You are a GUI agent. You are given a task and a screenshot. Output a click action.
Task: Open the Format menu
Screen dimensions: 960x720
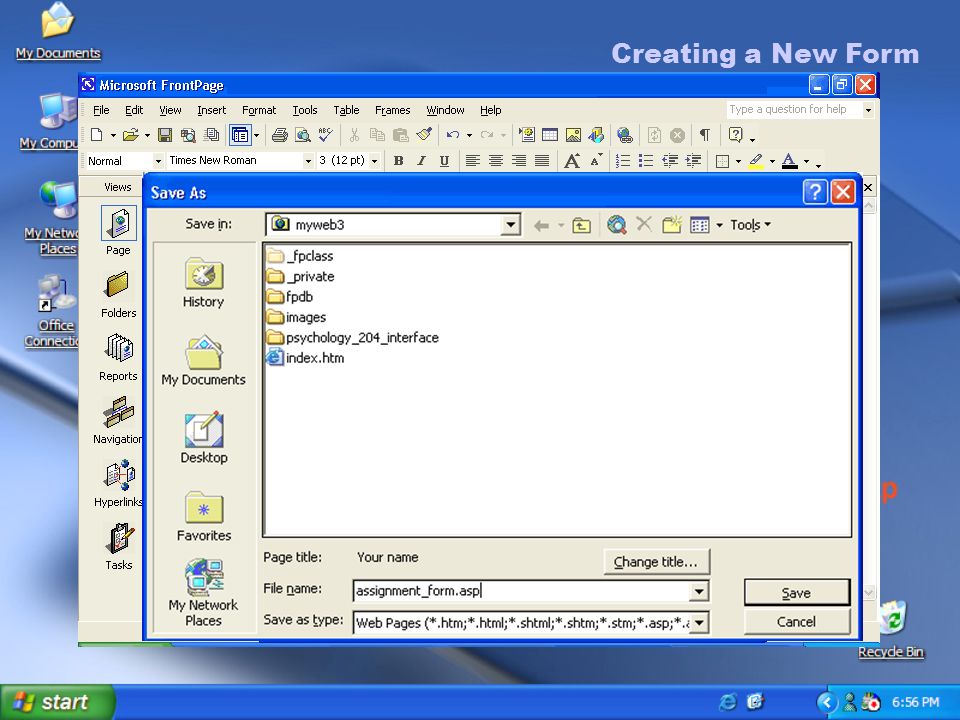(259, 110)
